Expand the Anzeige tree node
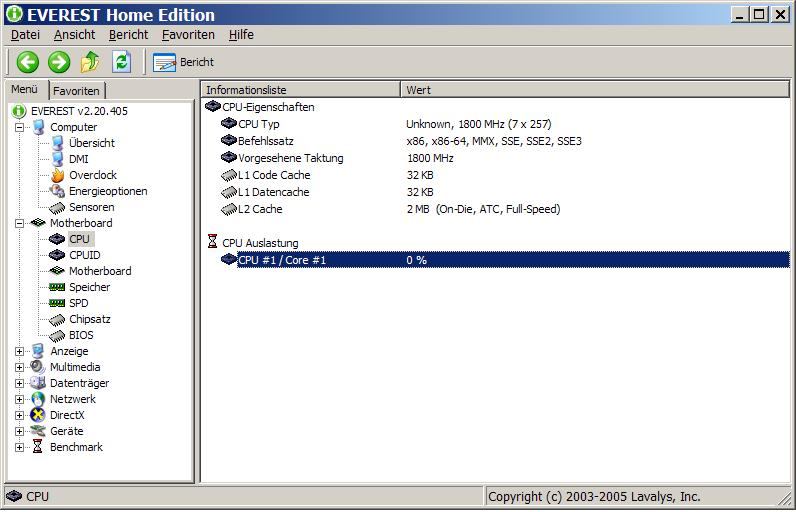 [x=19, y=351]
